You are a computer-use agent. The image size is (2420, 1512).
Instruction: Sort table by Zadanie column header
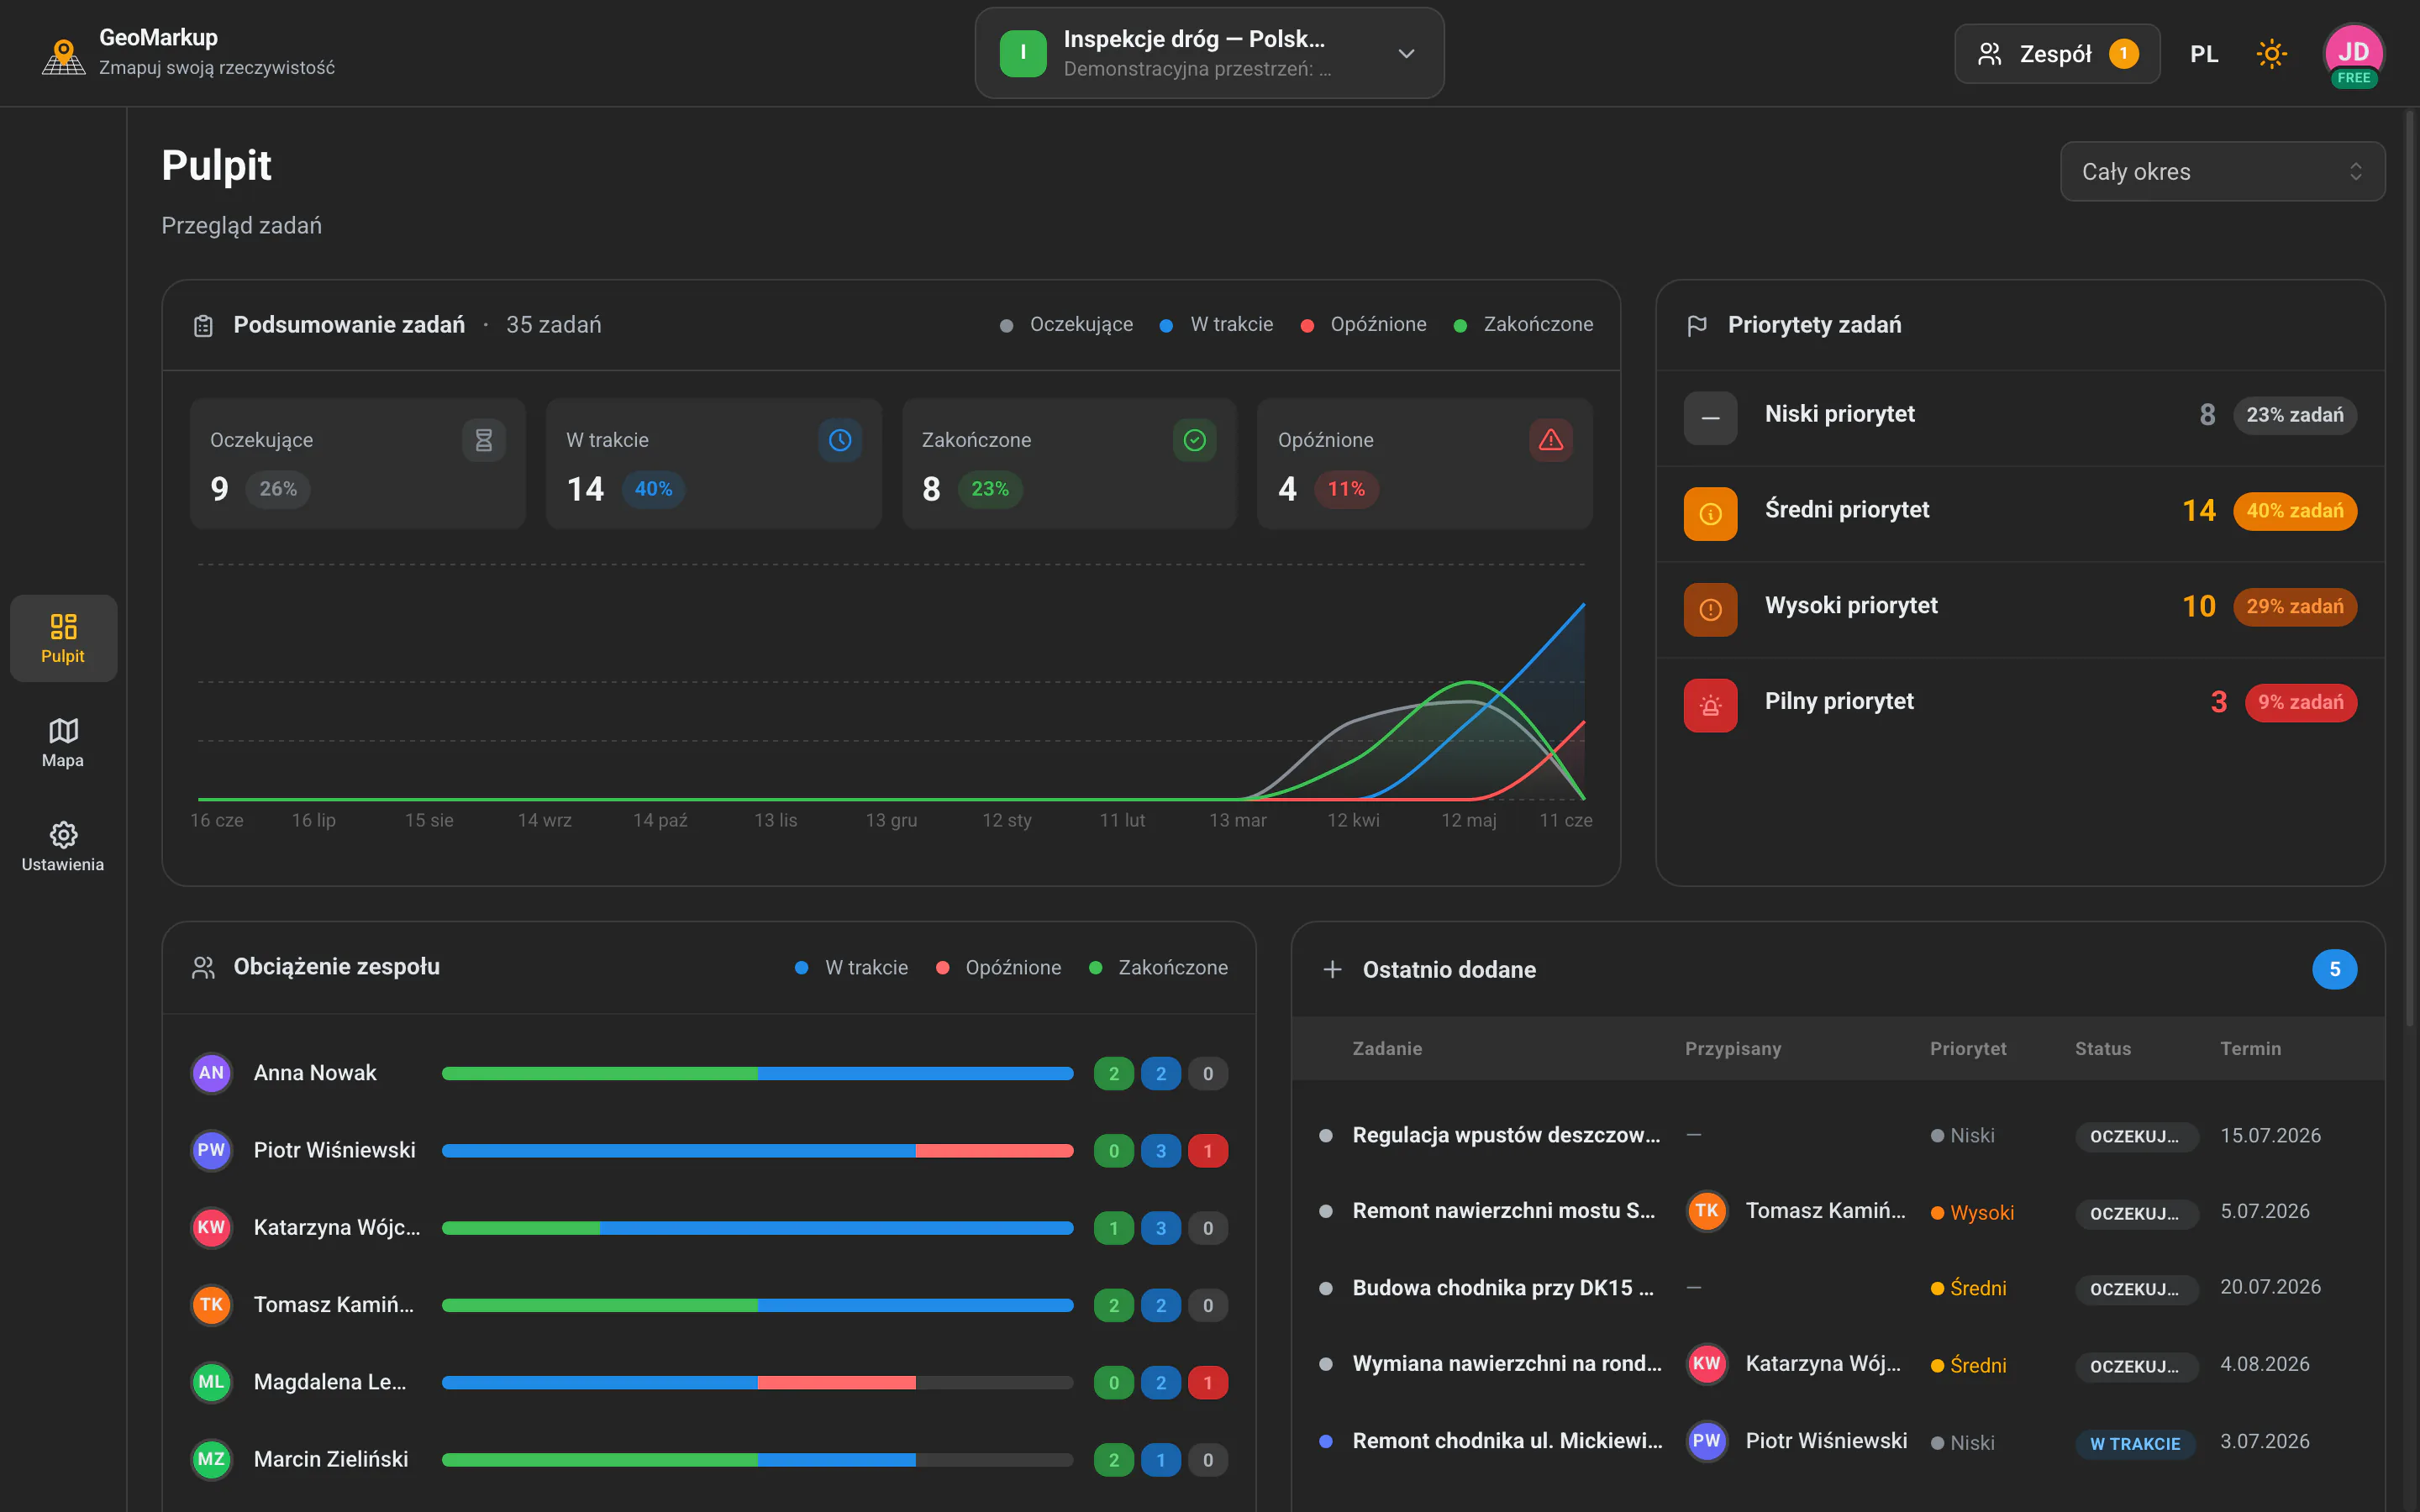click(x=1387, y=1049)
